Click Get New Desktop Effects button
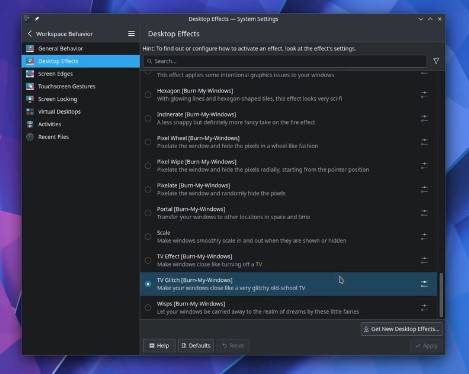This screenshot has width=469, height=374. click(x=402, y=329)
